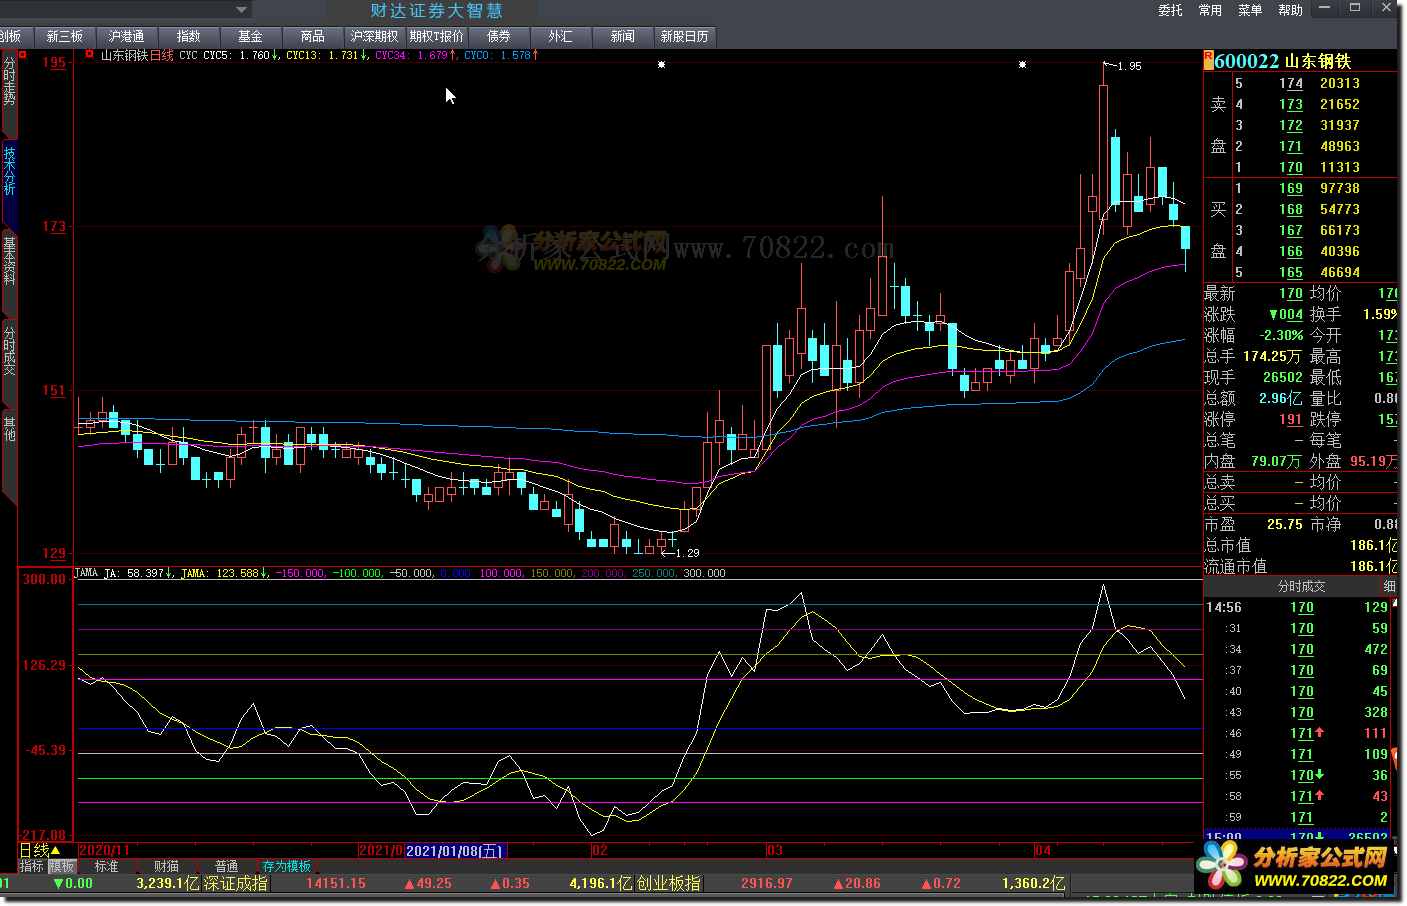Click the 1.95 high price annotation

[x=1129, y=66]
